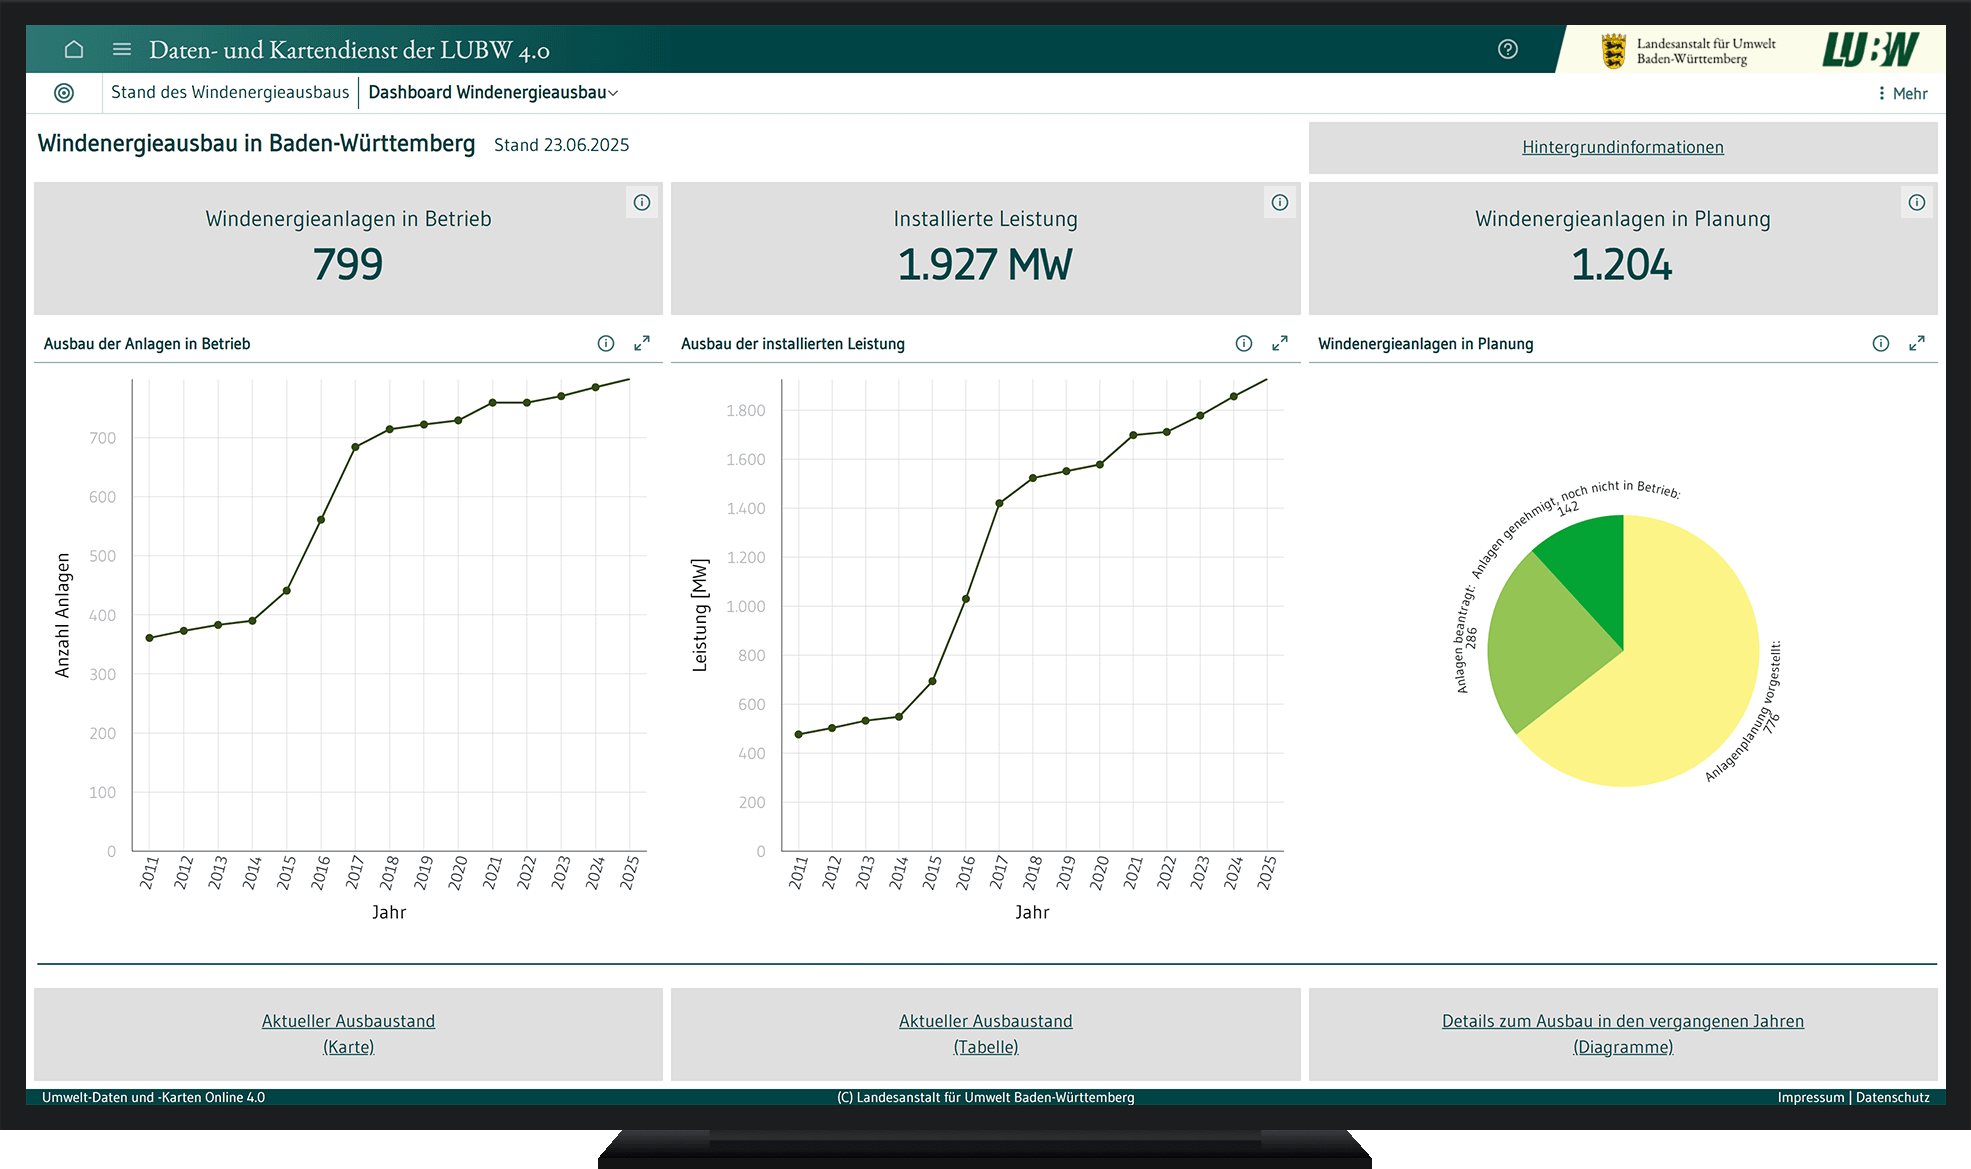
Task: Click the home icon in header
Action: (x=74, y=49)
